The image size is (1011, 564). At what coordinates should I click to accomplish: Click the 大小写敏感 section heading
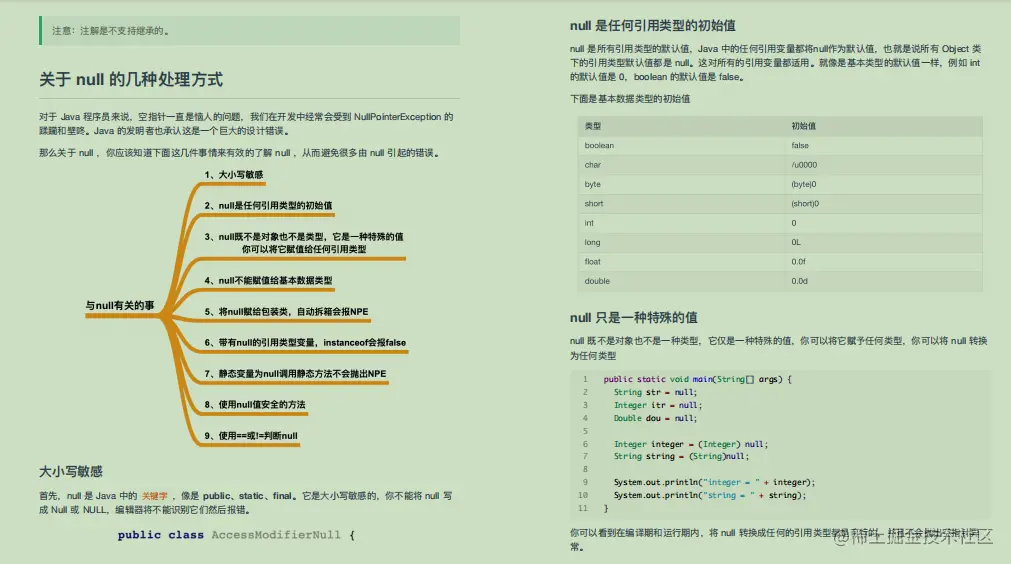pos(71,471)
